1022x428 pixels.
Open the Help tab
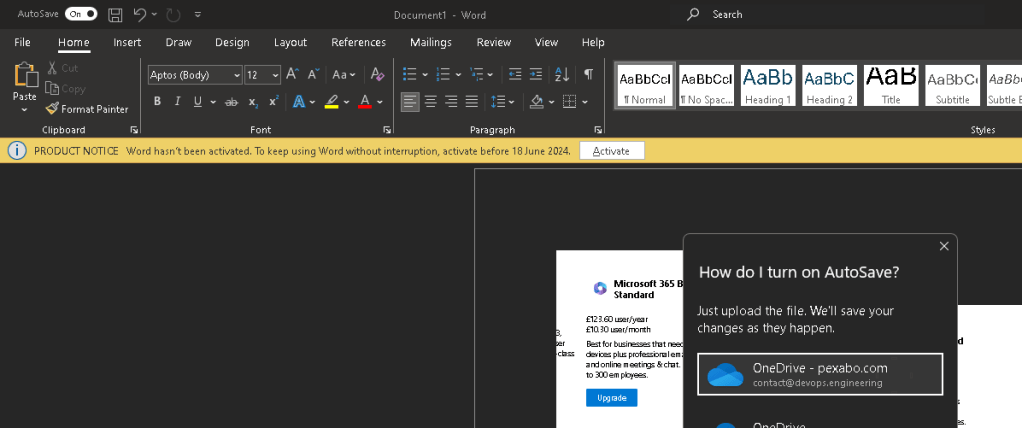coord(593,42)
